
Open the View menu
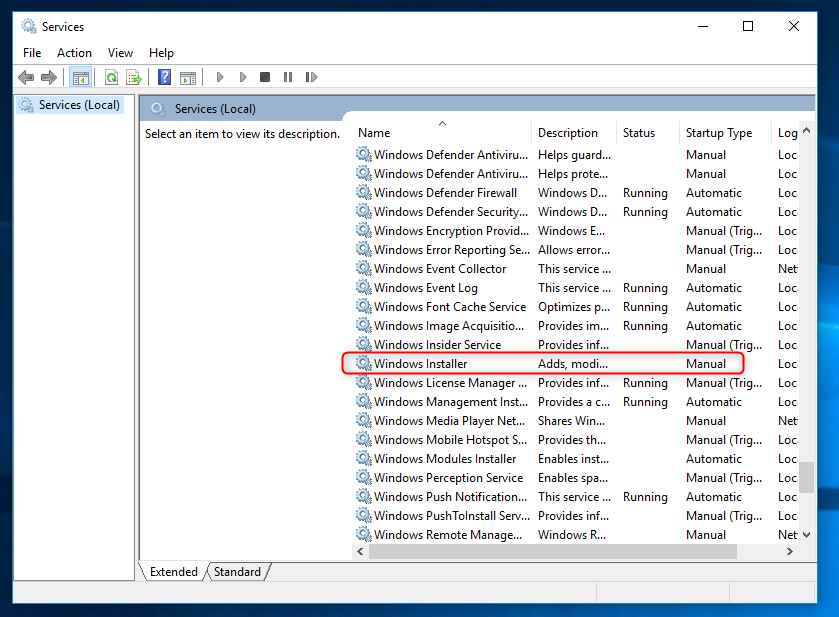pyautogui.click(x=120, y=52)
